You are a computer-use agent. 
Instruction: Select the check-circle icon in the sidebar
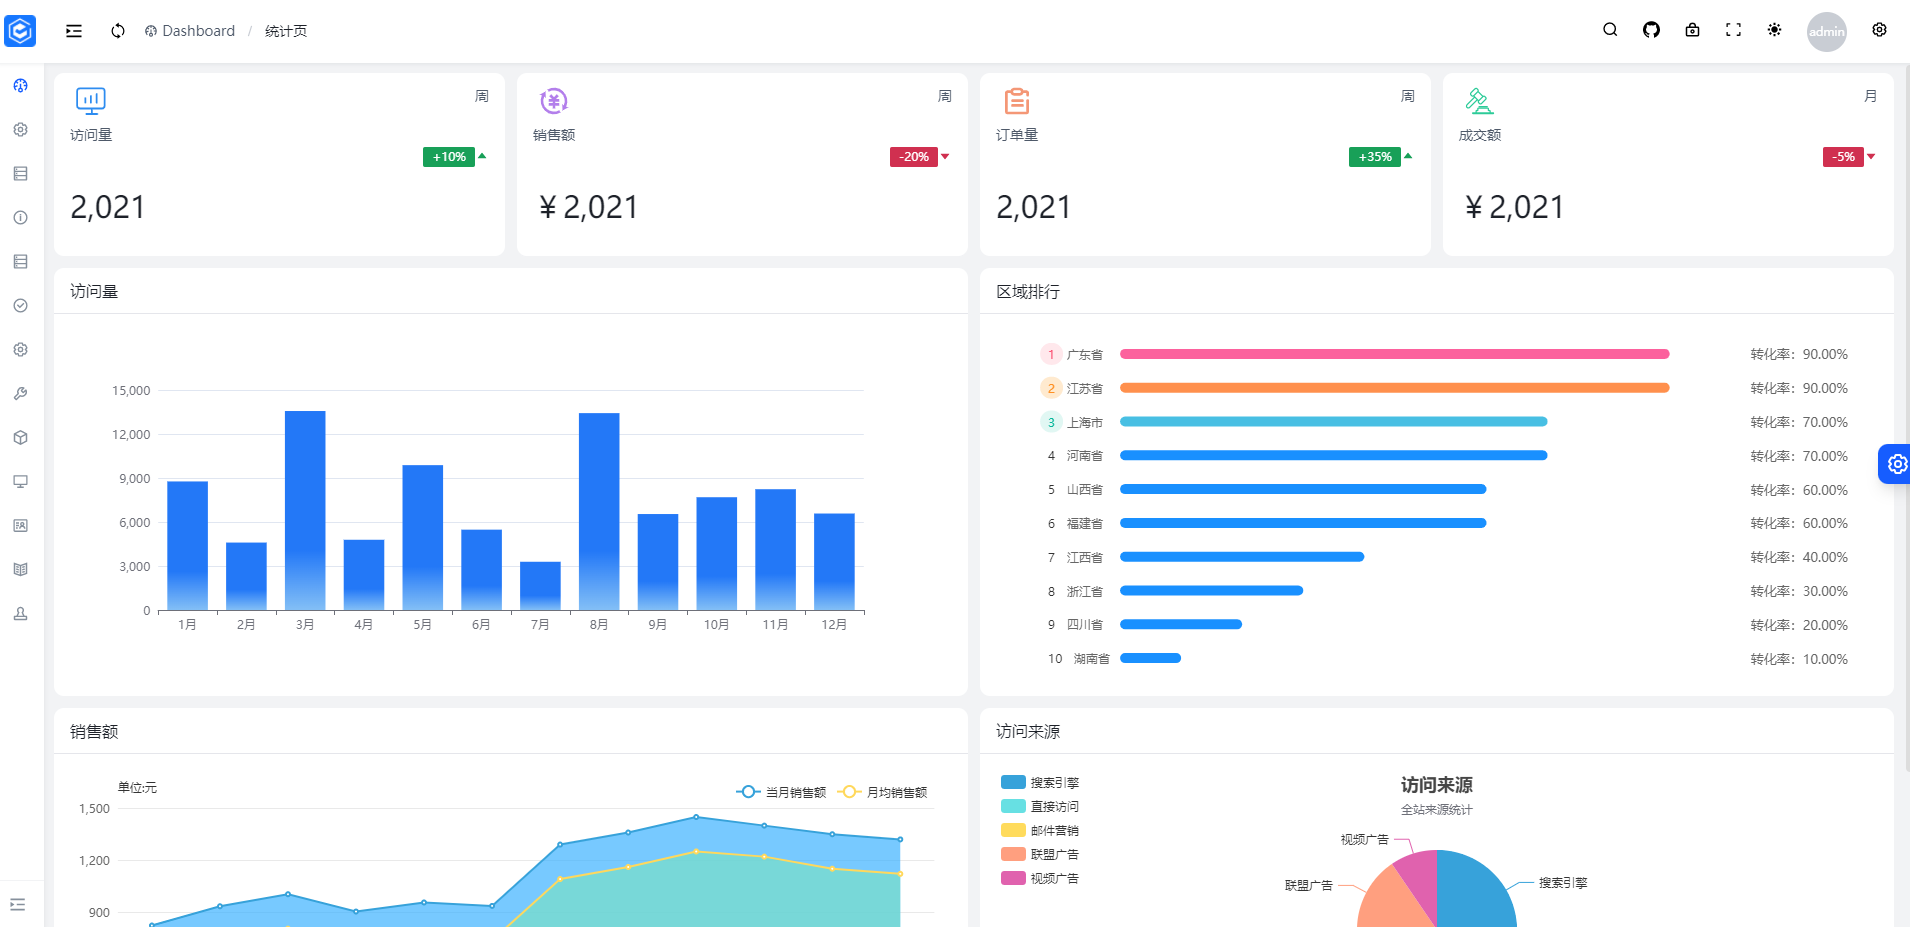[x=20, y=306]
